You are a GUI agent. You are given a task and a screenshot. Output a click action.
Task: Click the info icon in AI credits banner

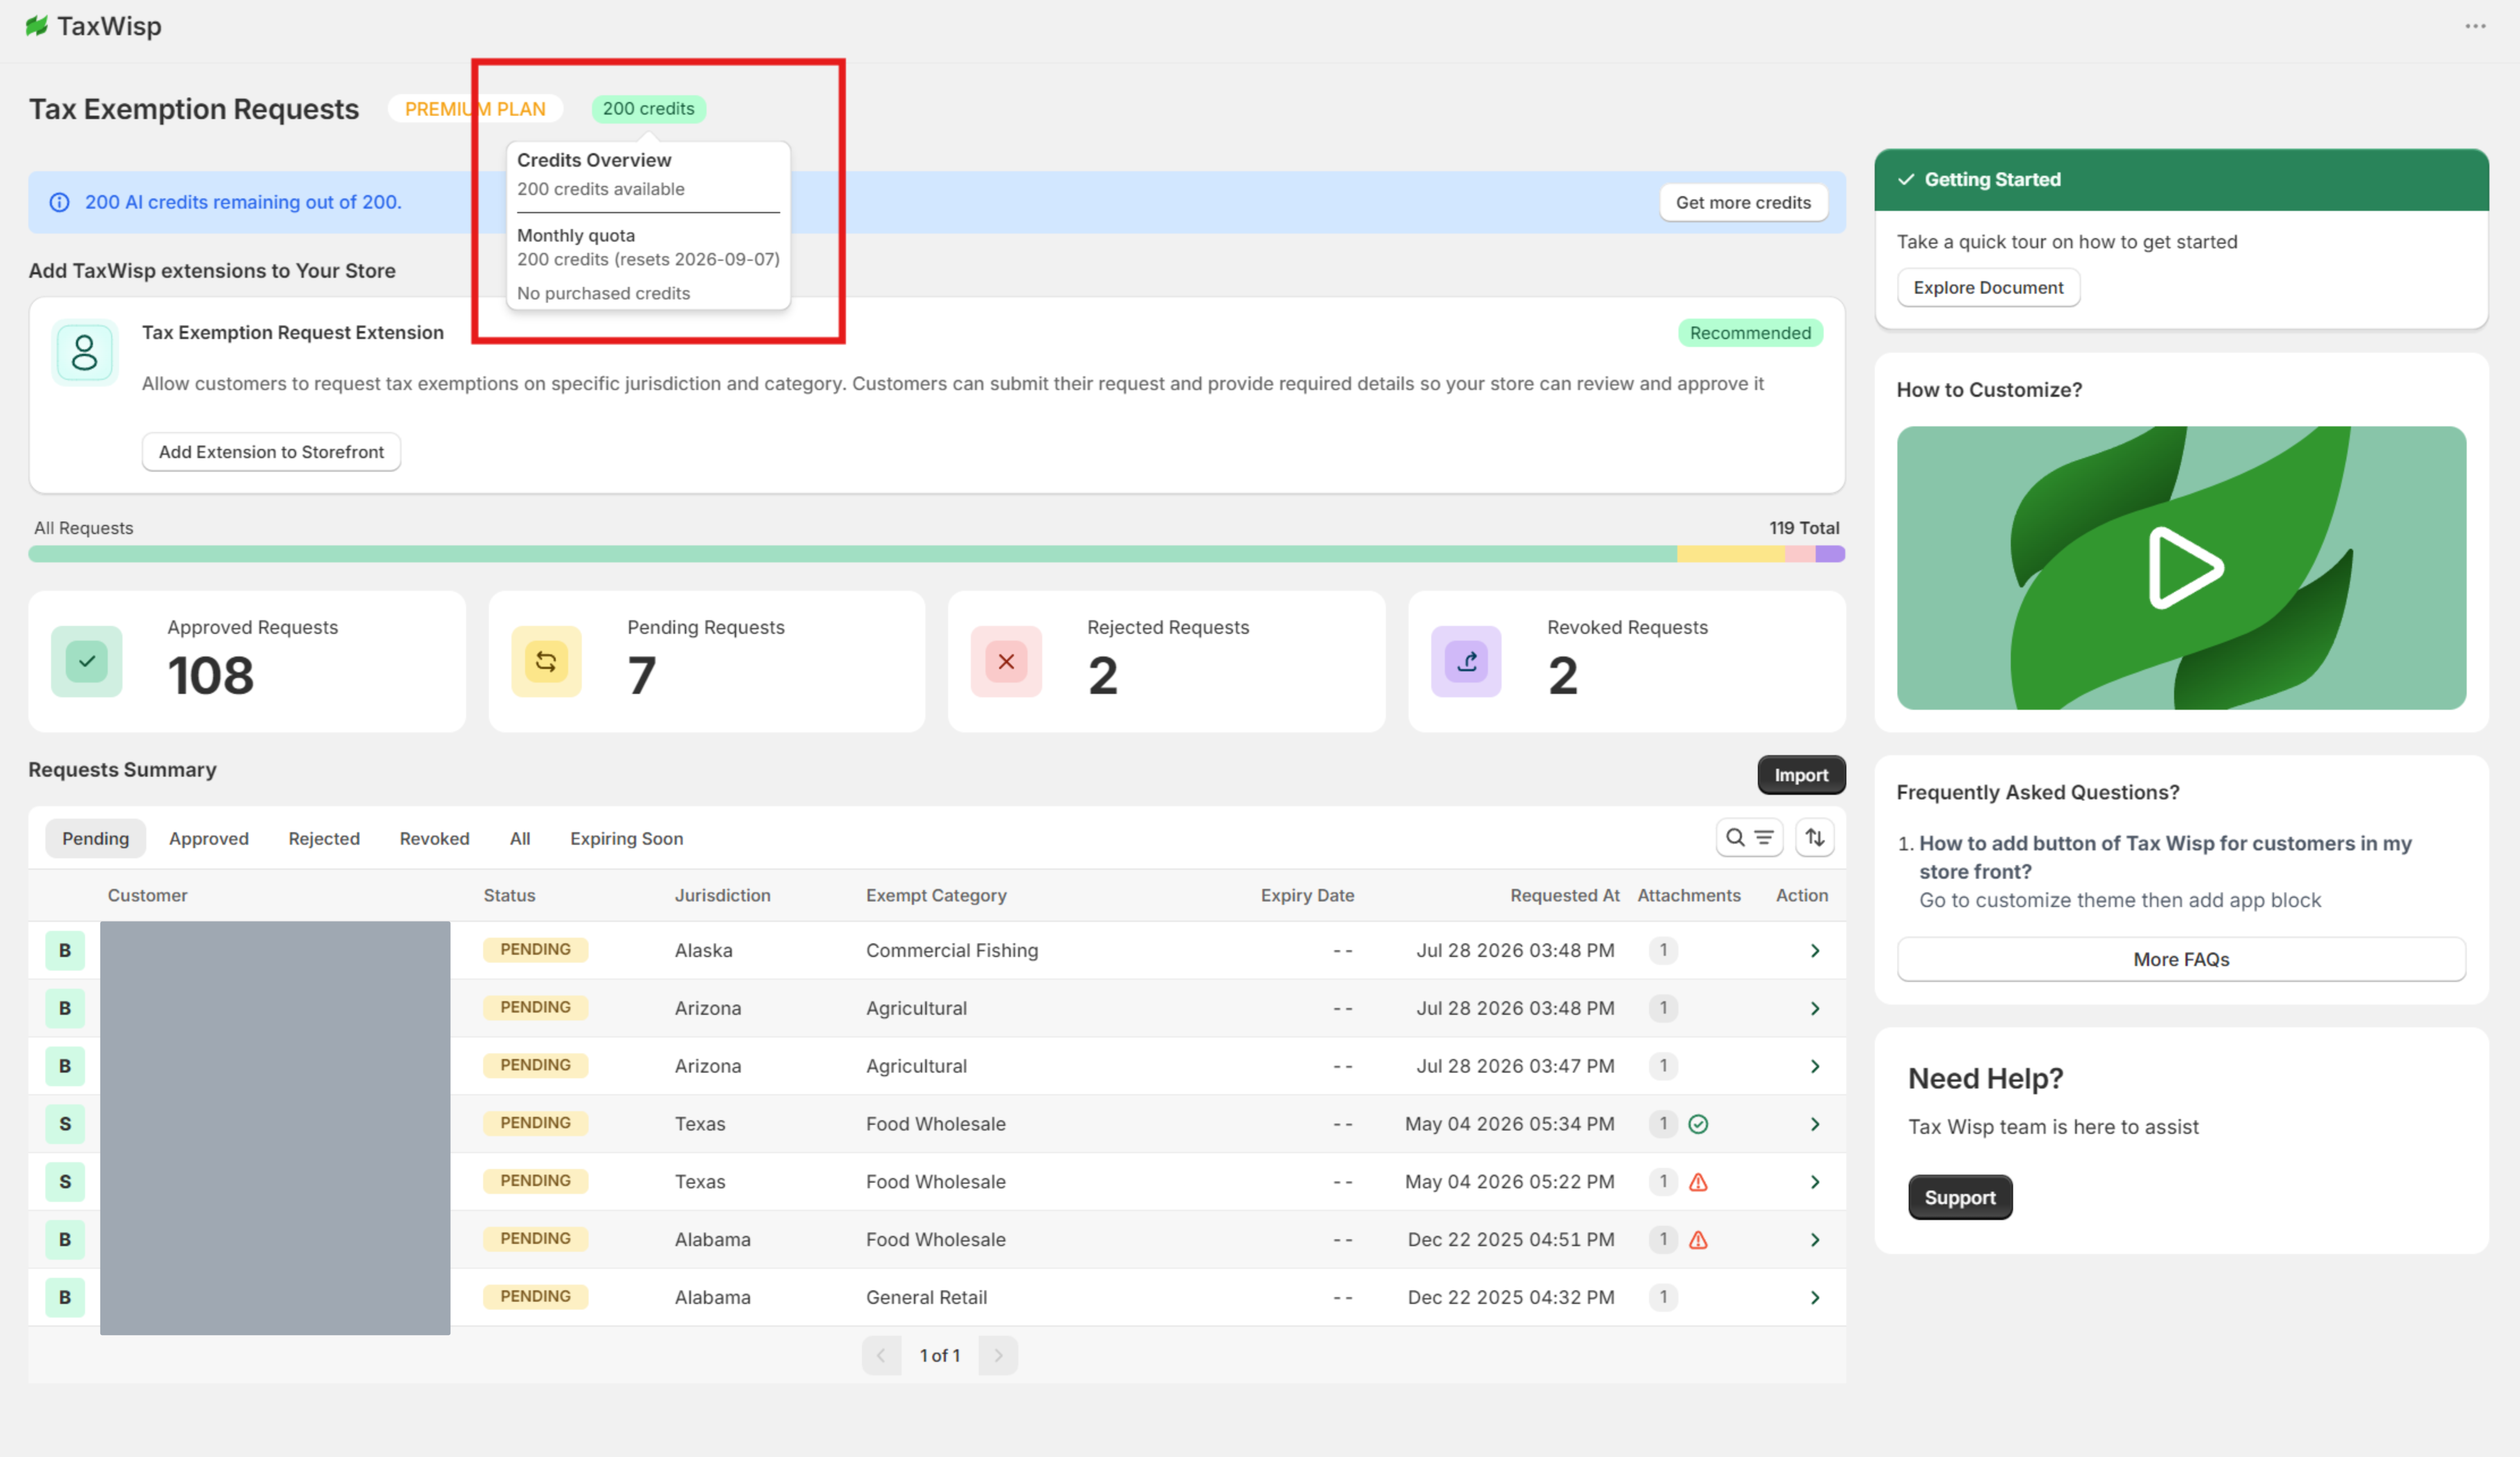(x=60, y=202)
